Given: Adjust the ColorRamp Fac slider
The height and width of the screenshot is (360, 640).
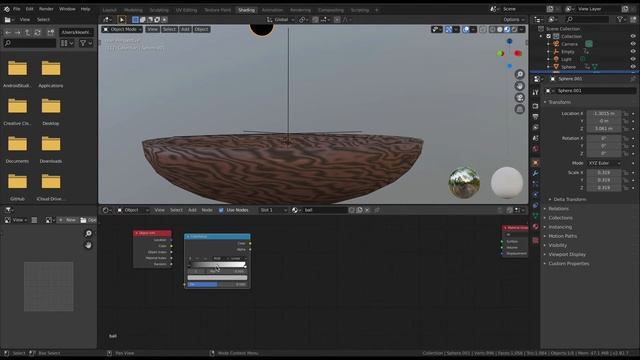Looking at the screenshot, I should click(x=217, y=284).
